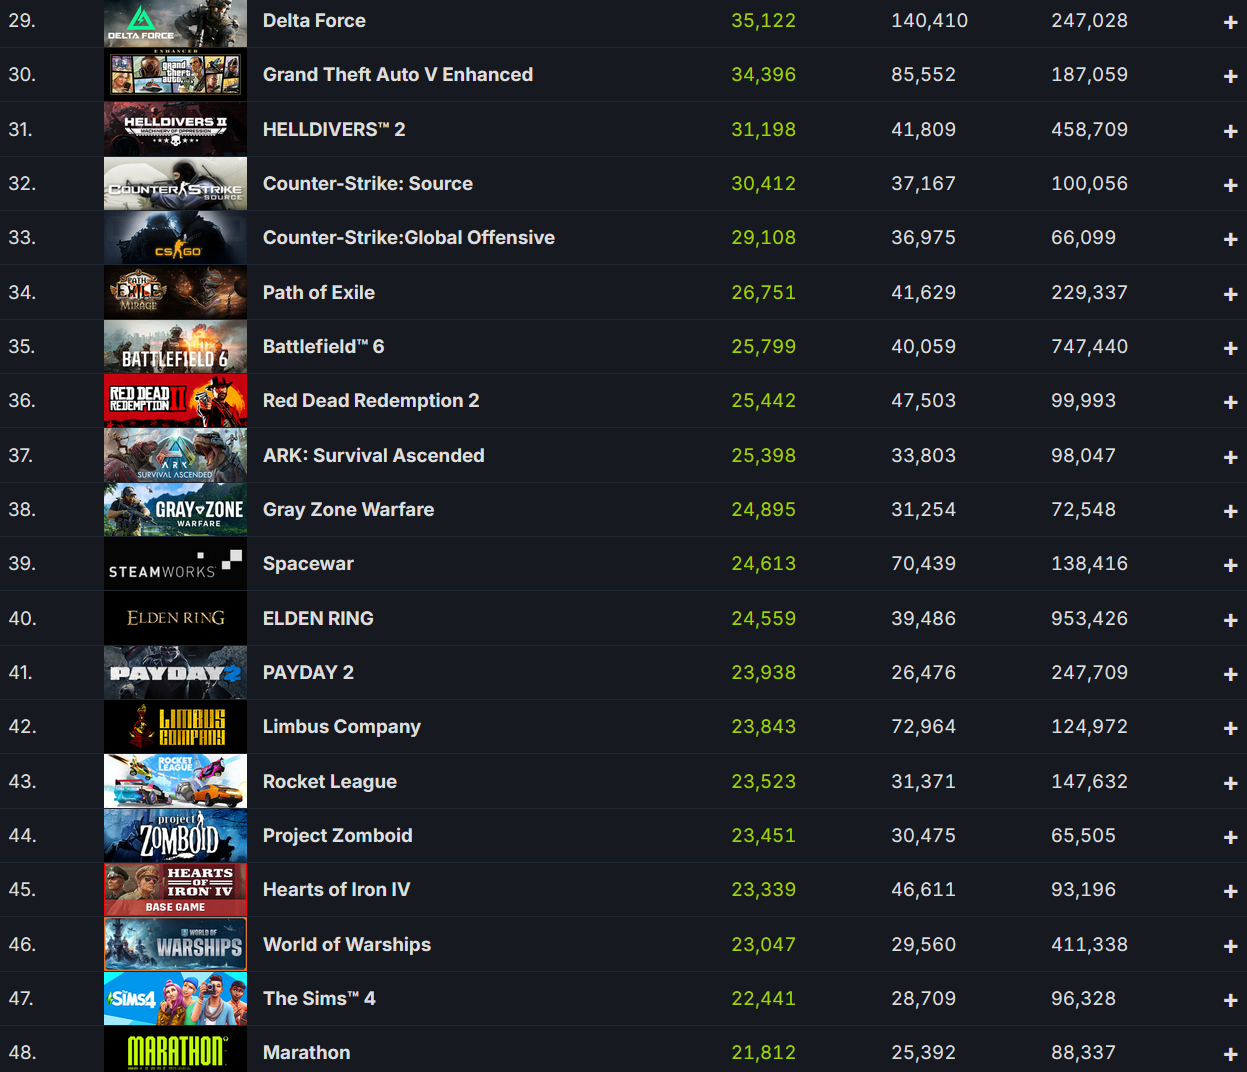The image size is (1247, 1072).
Task: Click the PAYDAY 2 game thumbnail
Action: pyautogui.click(x=175, y=673)
